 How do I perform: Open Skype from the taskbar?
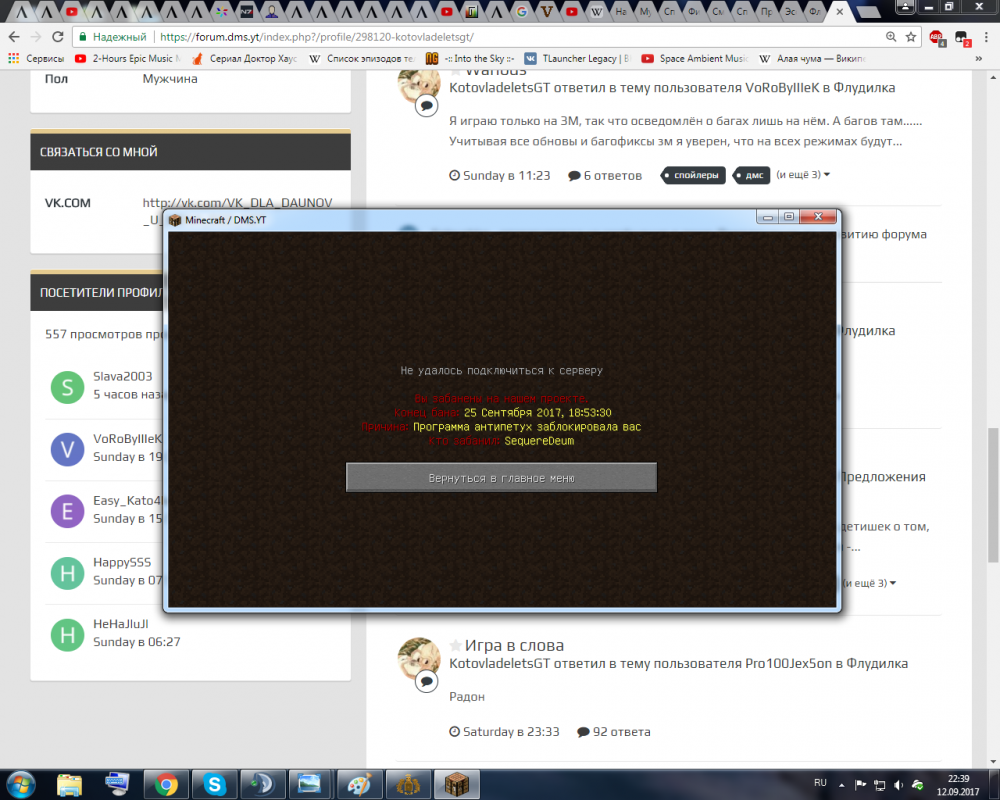(x=214, y=782)
